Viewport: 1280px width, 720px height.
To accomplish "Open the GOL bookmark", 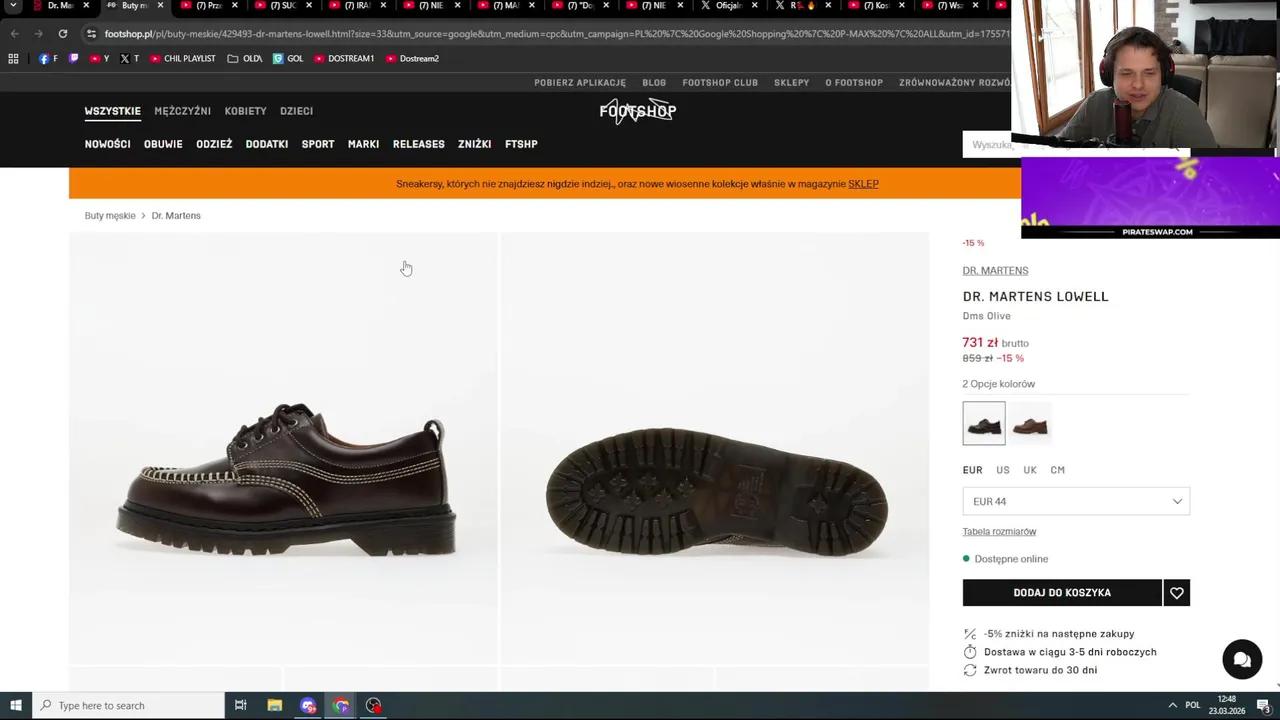I will tap(288, 59).
